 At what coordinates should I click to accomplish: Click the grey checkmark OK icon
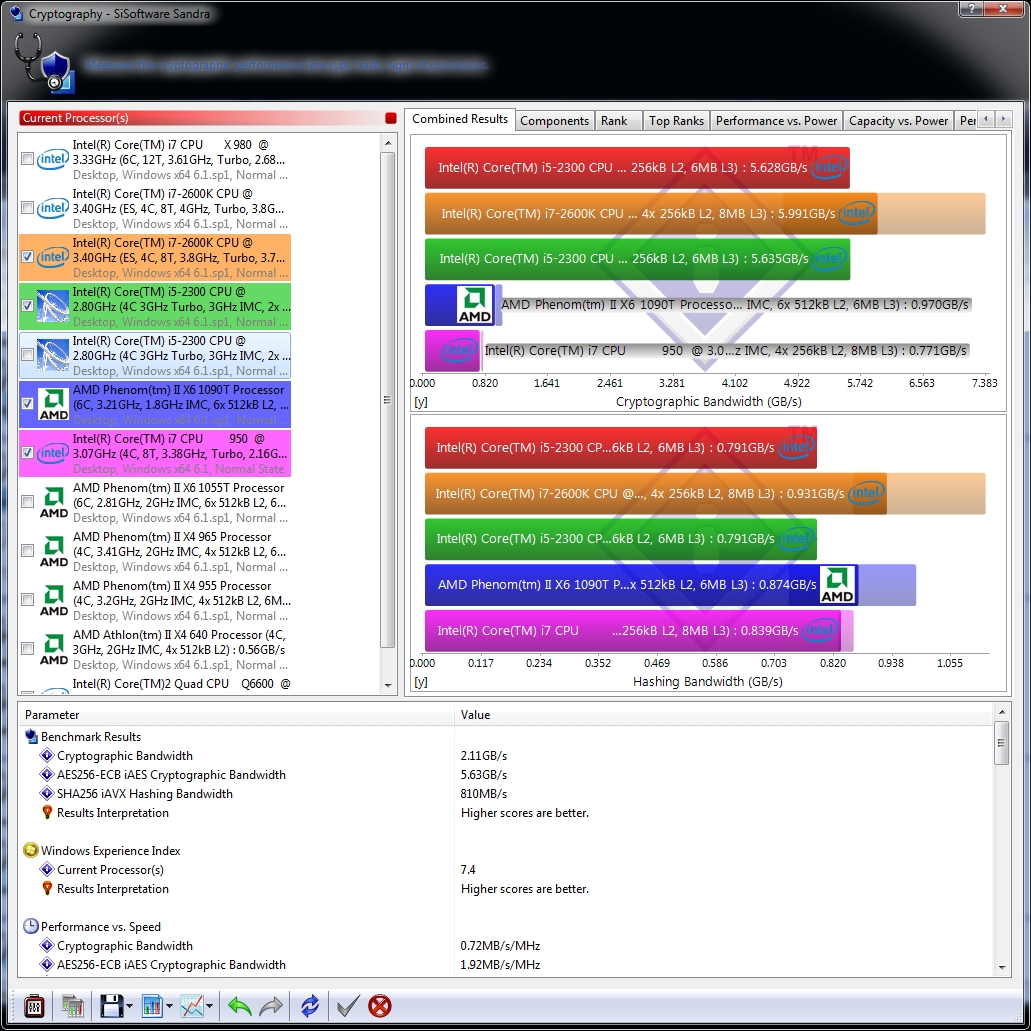[x=347, y=1005]
